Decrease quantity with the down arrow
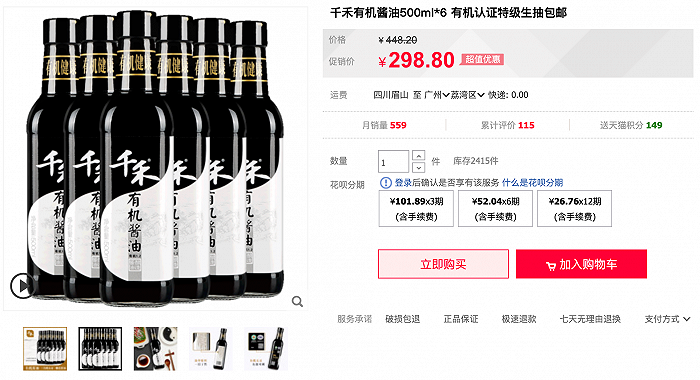The height and width of the screenshot is (380, 700). coord(418,167)
